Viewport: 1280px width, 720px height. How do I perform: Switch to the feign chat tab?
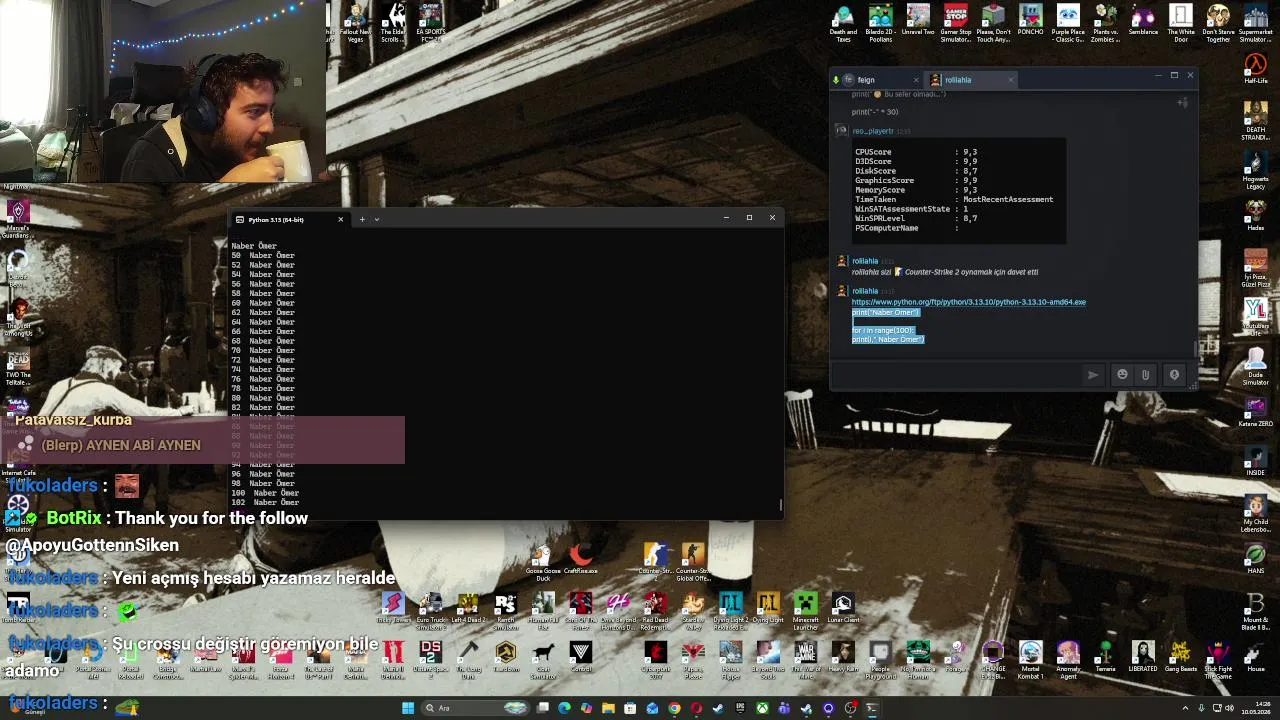point(871,80)
